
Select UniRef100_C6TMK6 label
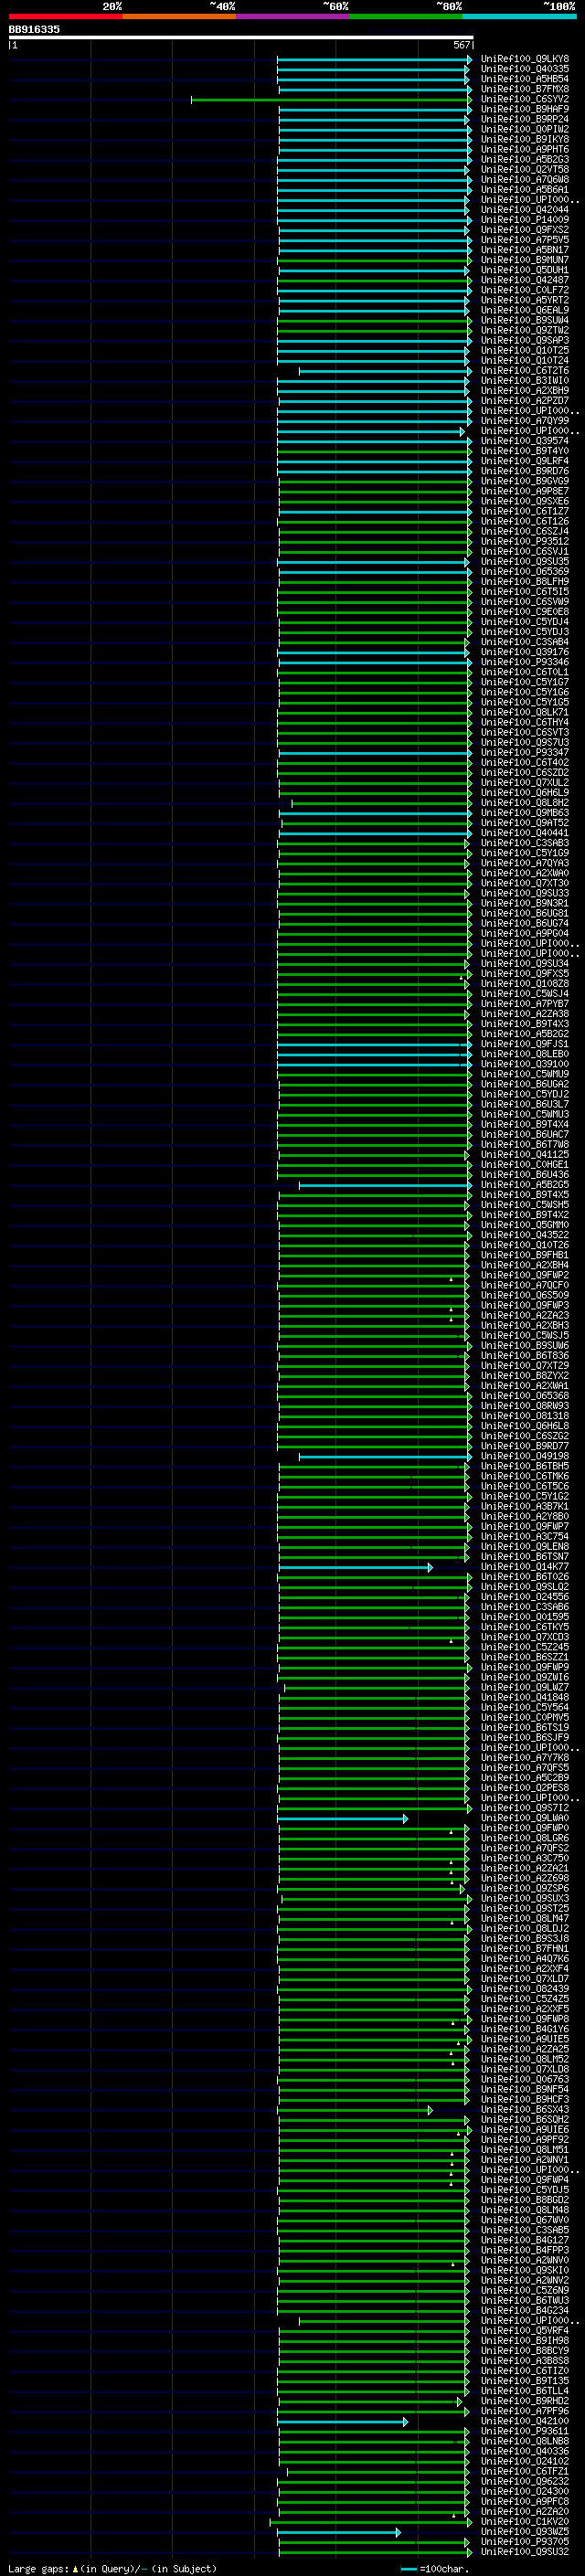(x=524, y=1476)
